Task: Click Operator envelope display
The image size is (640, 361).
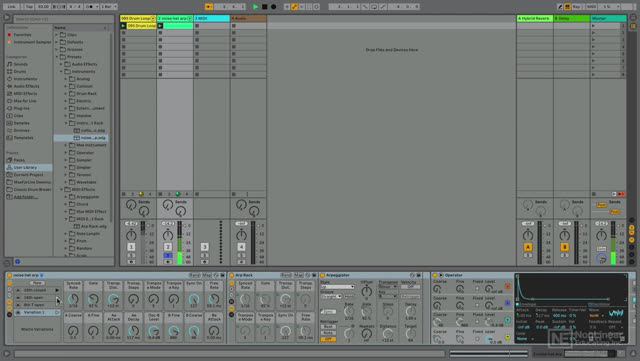Action: [571, 289]
